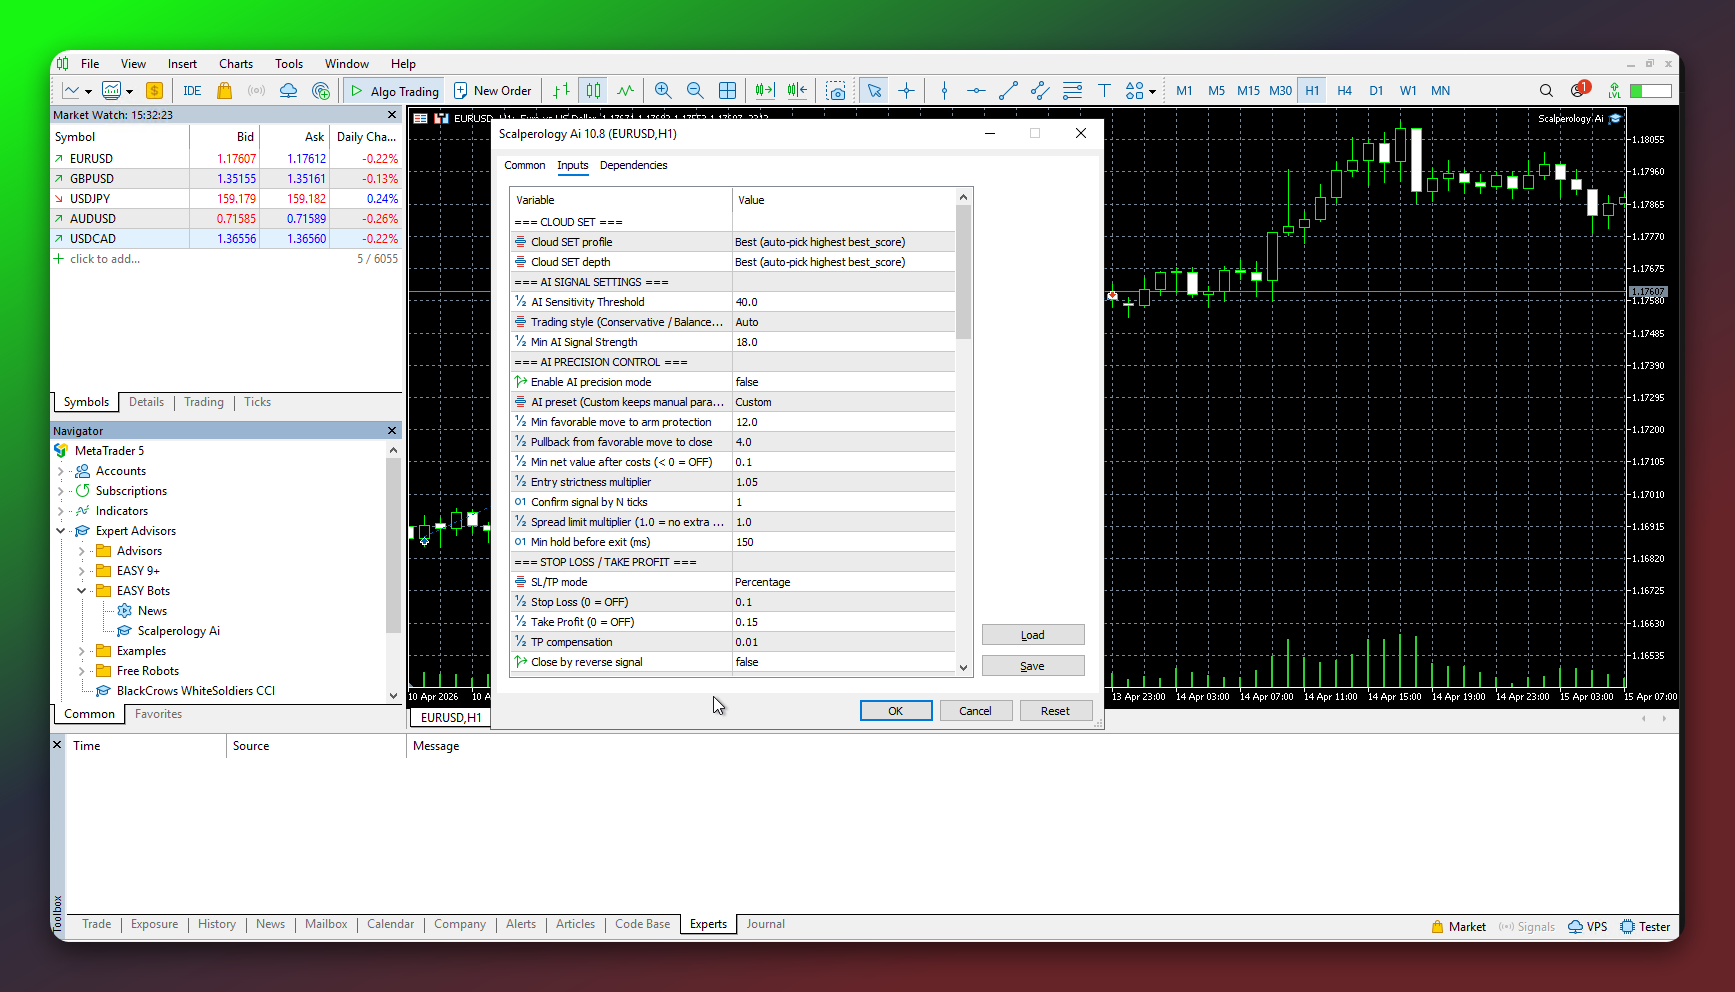Collapse the EASY Bots folder
1735x992 pixels.
pyautogui.click(x=81, y=590)
